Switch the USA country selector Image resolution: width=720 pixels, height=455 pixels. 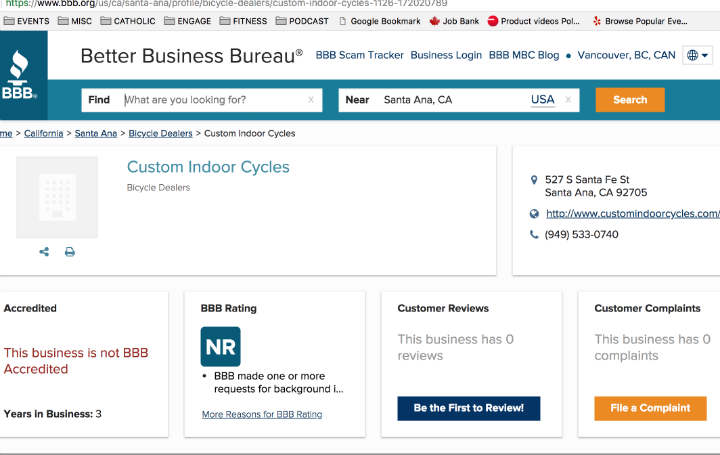[x=542, y=100]
